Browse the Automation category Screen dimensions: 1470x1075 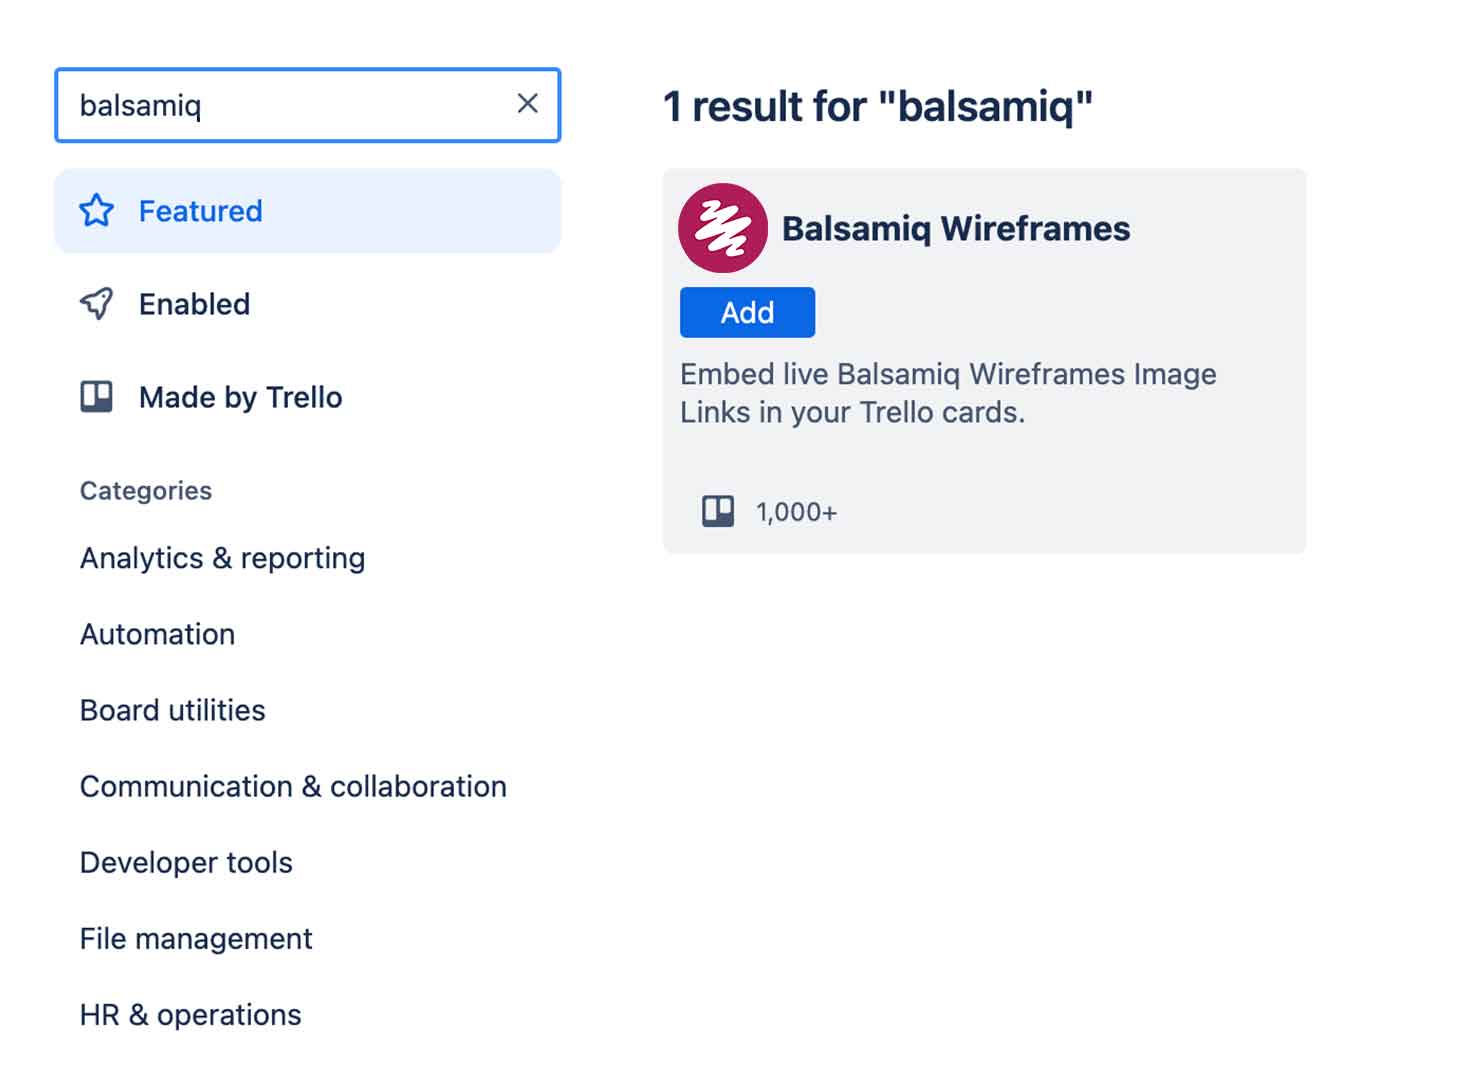157,634
